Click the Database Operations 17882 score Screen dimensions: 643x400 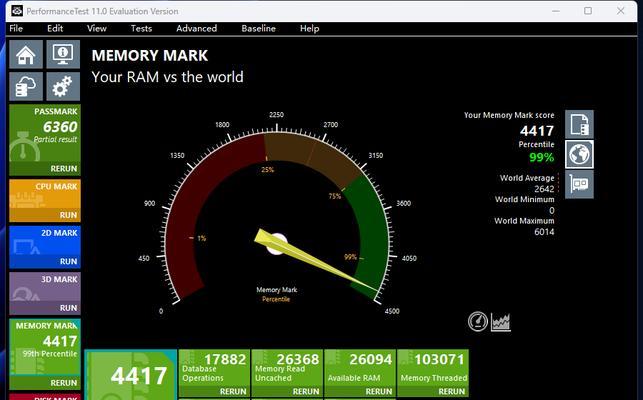coord(225,359)
